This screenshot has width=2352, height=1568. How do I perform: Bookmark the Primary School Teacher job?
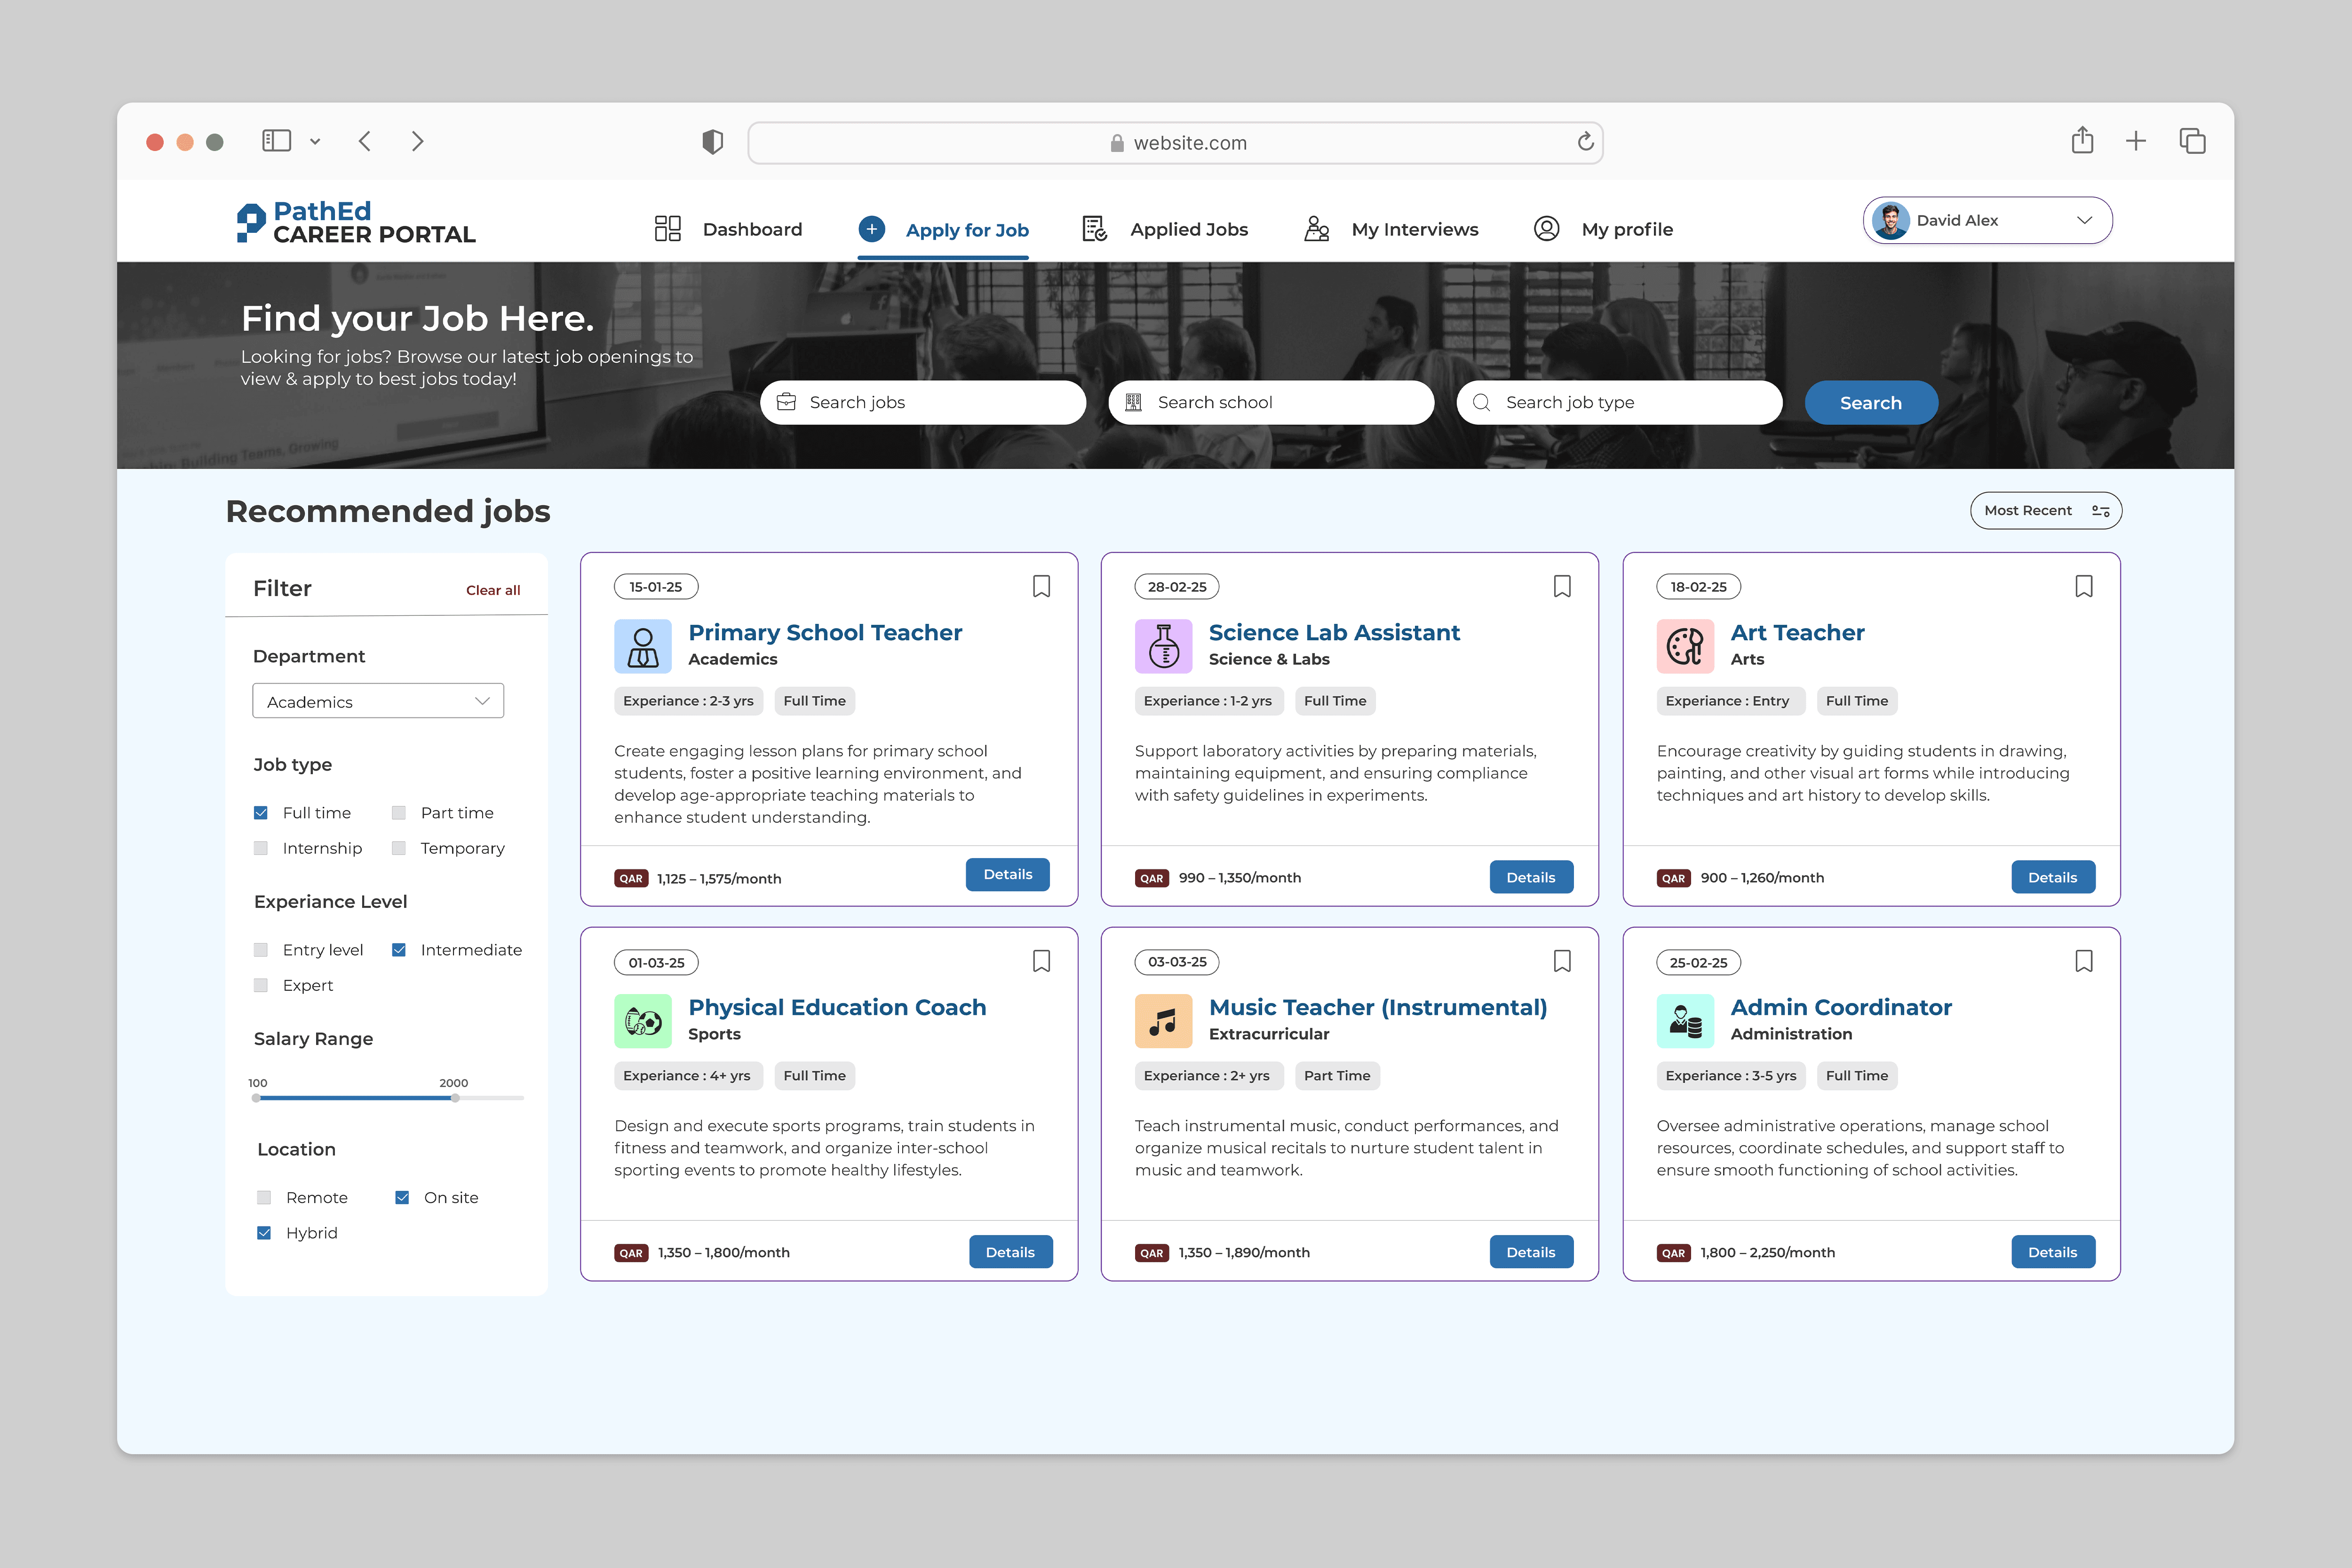pyautogui.click(x=1041, y=586)
